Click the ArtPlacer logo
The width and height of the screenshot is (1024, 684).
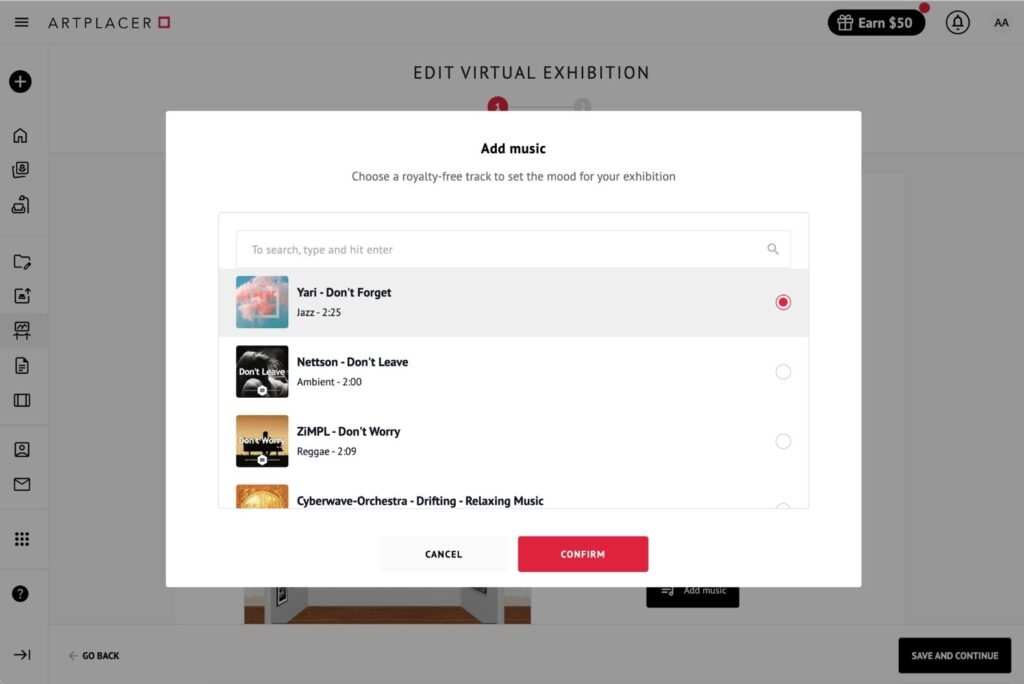tap(109, 23)
